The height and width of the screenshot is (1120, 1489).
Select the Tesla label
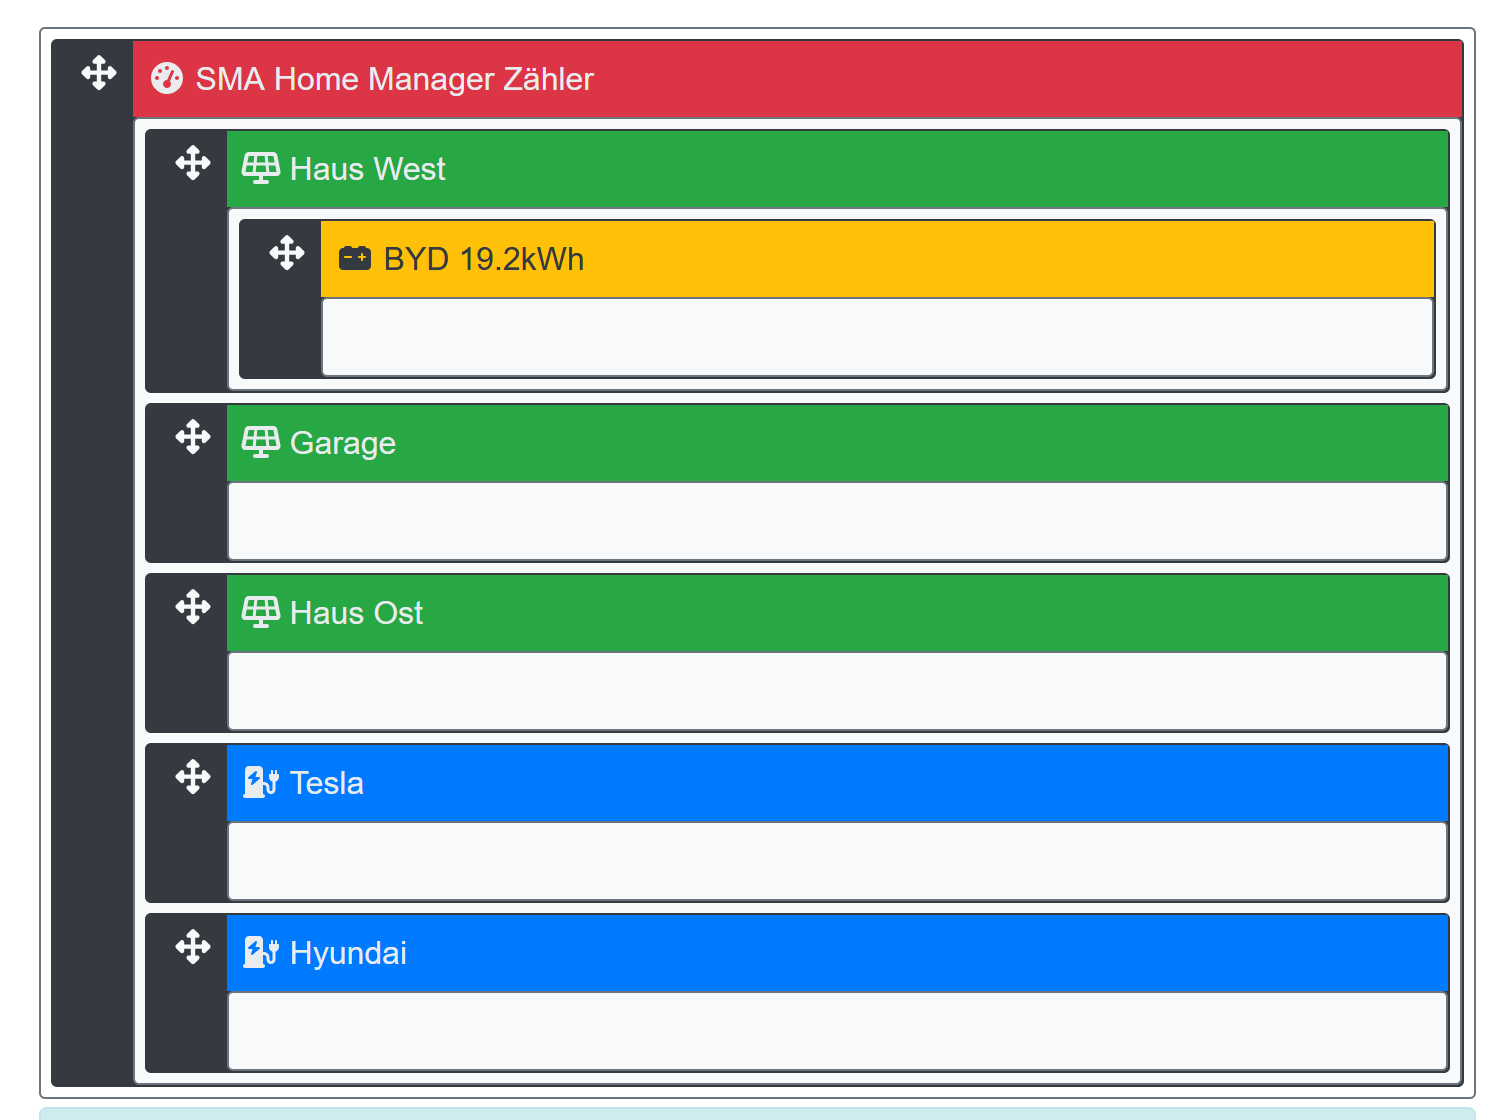[x=326, y=783]
